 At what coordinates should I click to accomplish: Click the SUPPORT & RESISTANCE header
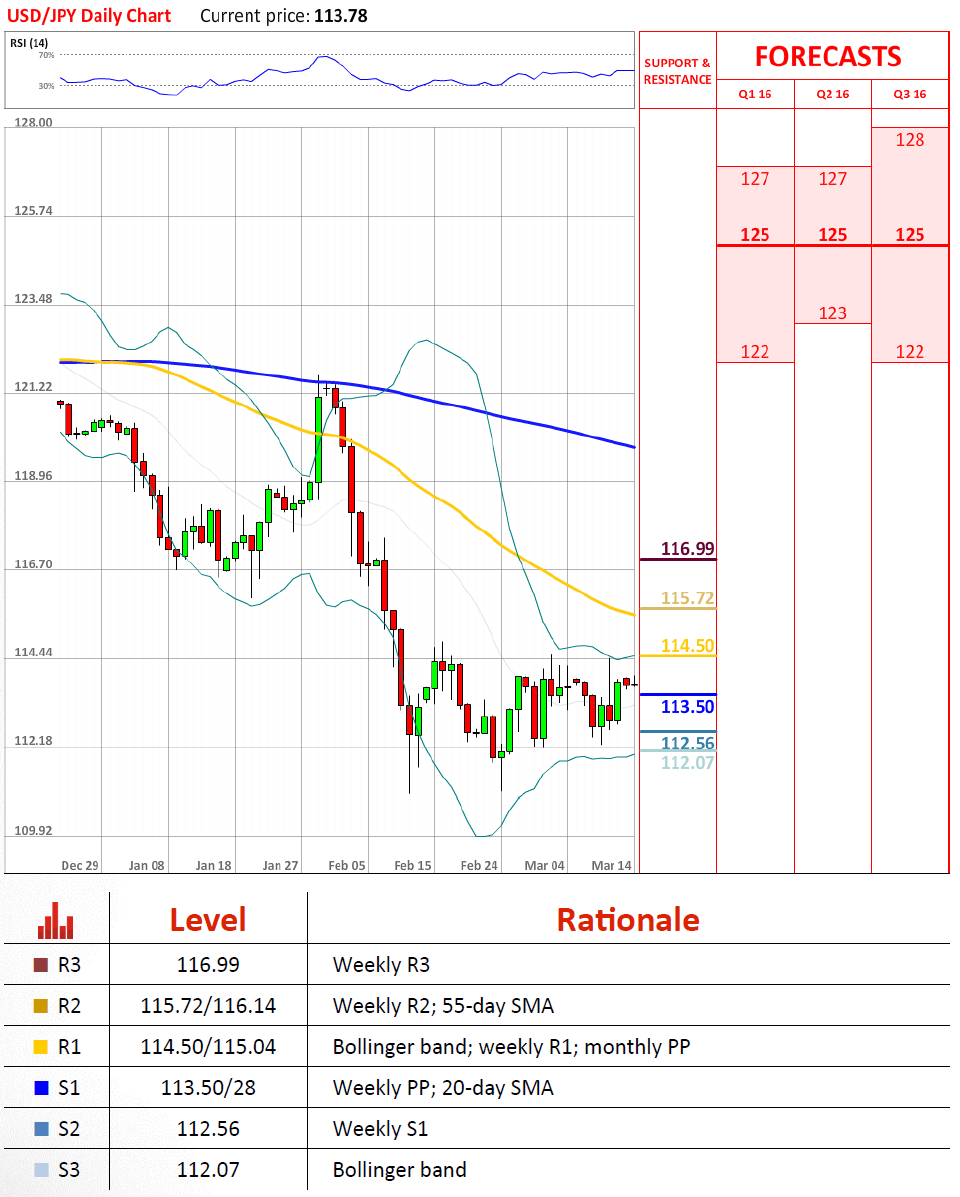pos(678,71)
